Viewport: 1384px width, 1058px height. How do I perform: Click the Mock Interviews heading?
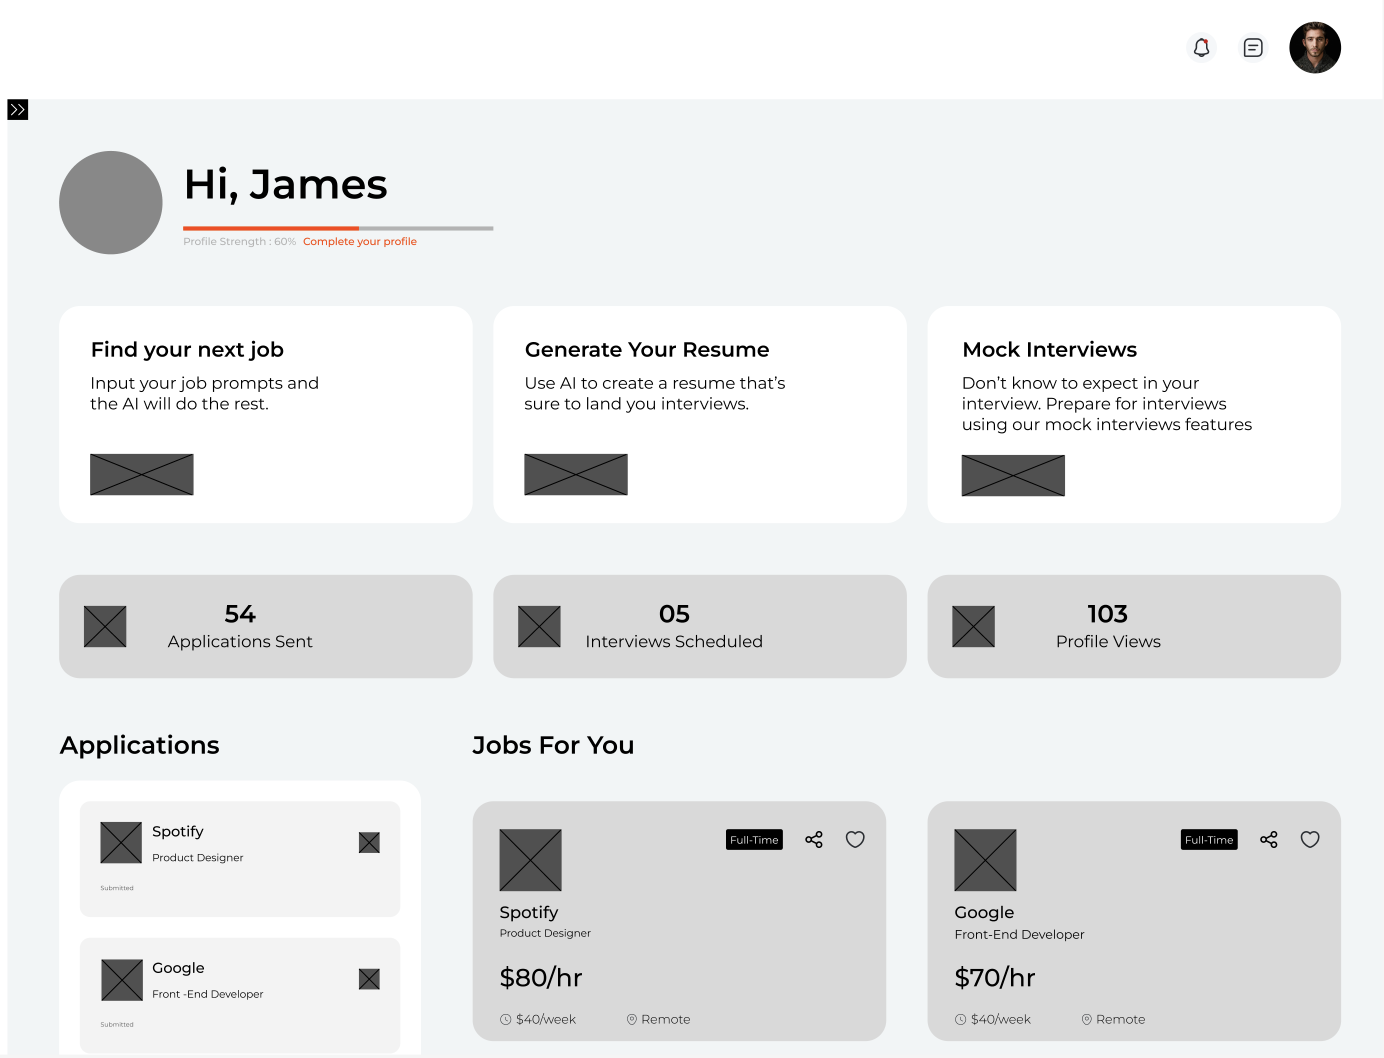(1050, 349)
